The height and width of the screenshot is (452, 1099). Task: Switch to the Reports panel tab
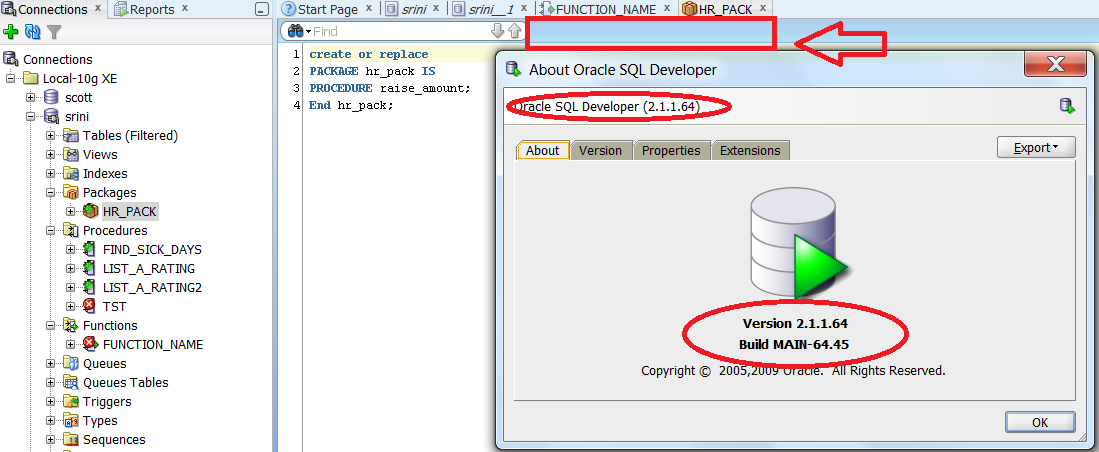[x=152, y=9]
